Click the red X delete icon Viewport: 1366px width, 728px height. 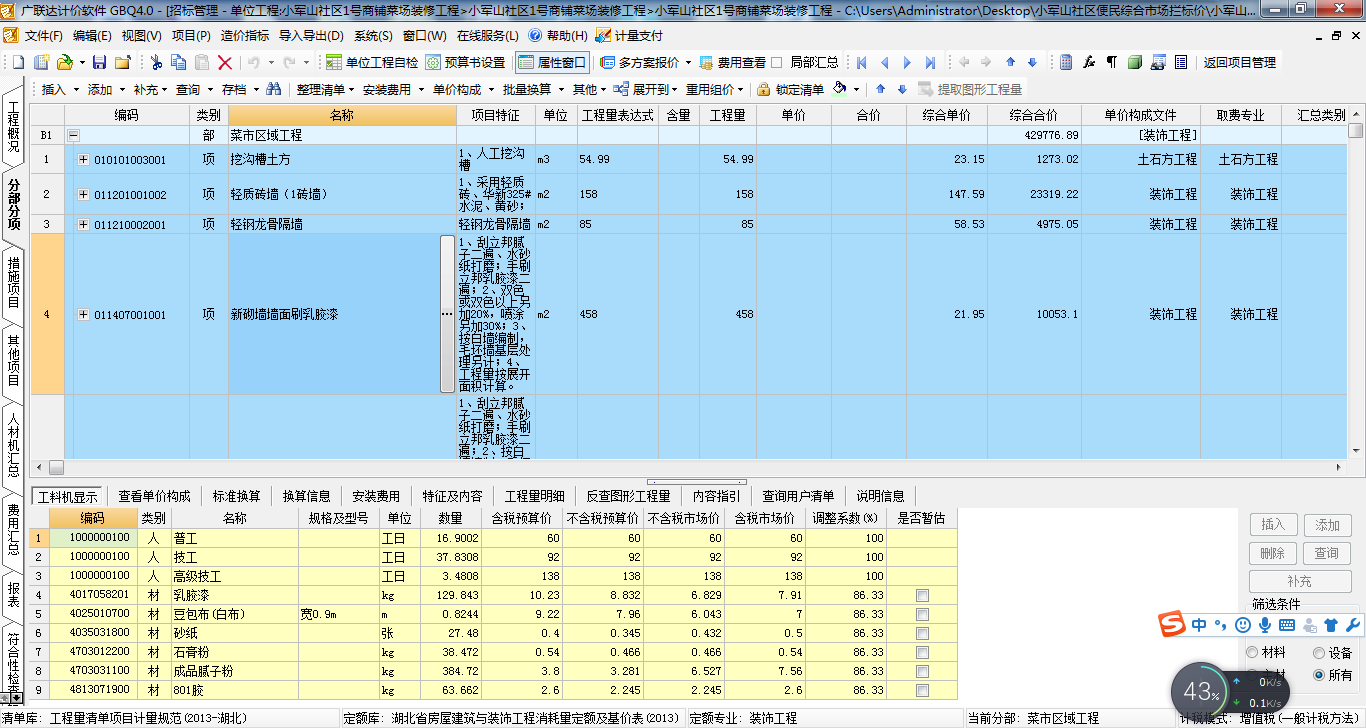[x=225, y=62]
